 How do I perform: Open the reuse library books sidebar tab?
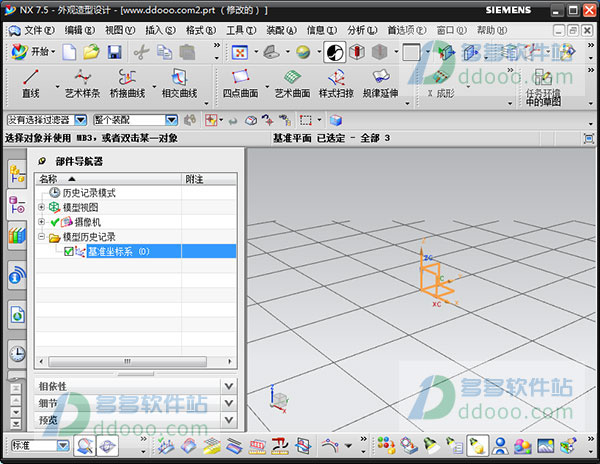pos(17,235)
